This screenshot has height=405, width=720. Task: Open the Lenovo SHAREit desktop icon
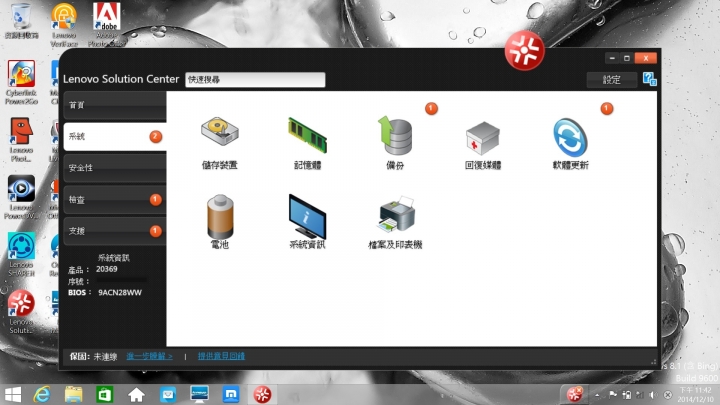tap(21, 254)
